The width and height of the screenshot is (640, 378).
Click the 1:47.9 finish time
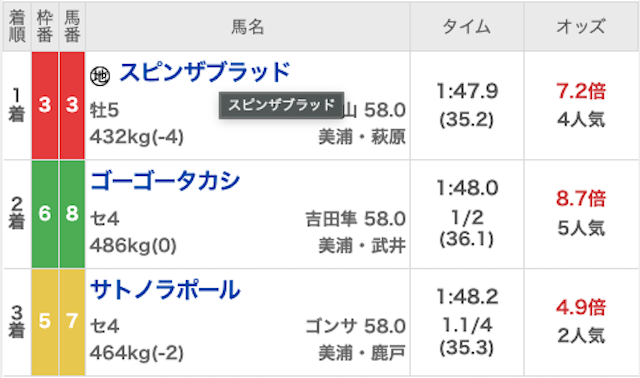467,91
